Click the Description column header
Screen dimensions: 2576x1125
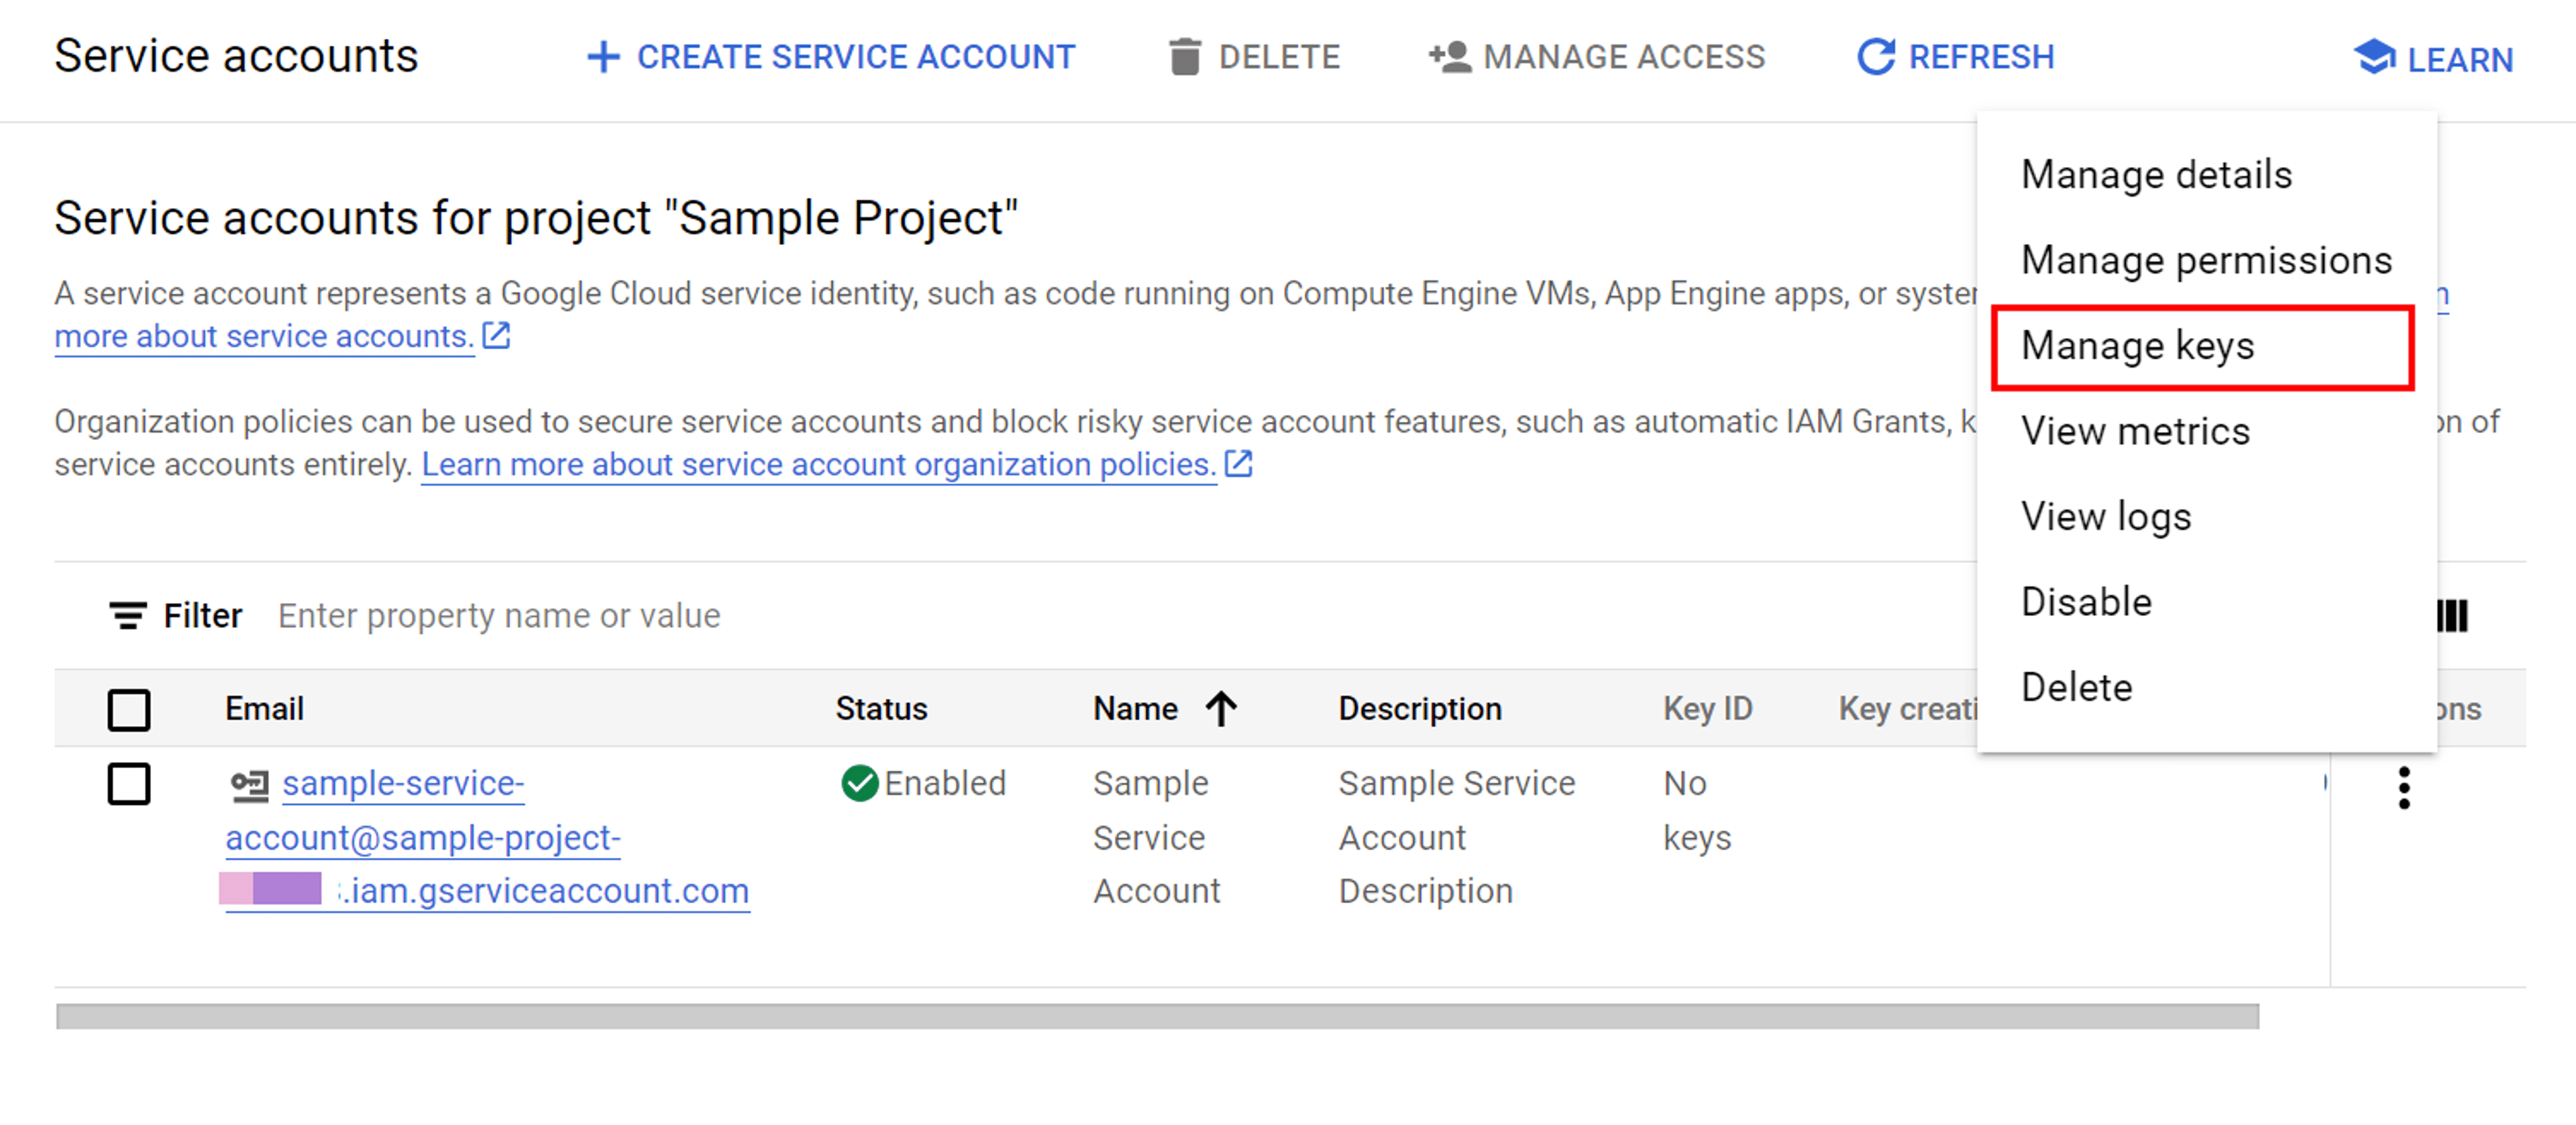[1420, 708]
